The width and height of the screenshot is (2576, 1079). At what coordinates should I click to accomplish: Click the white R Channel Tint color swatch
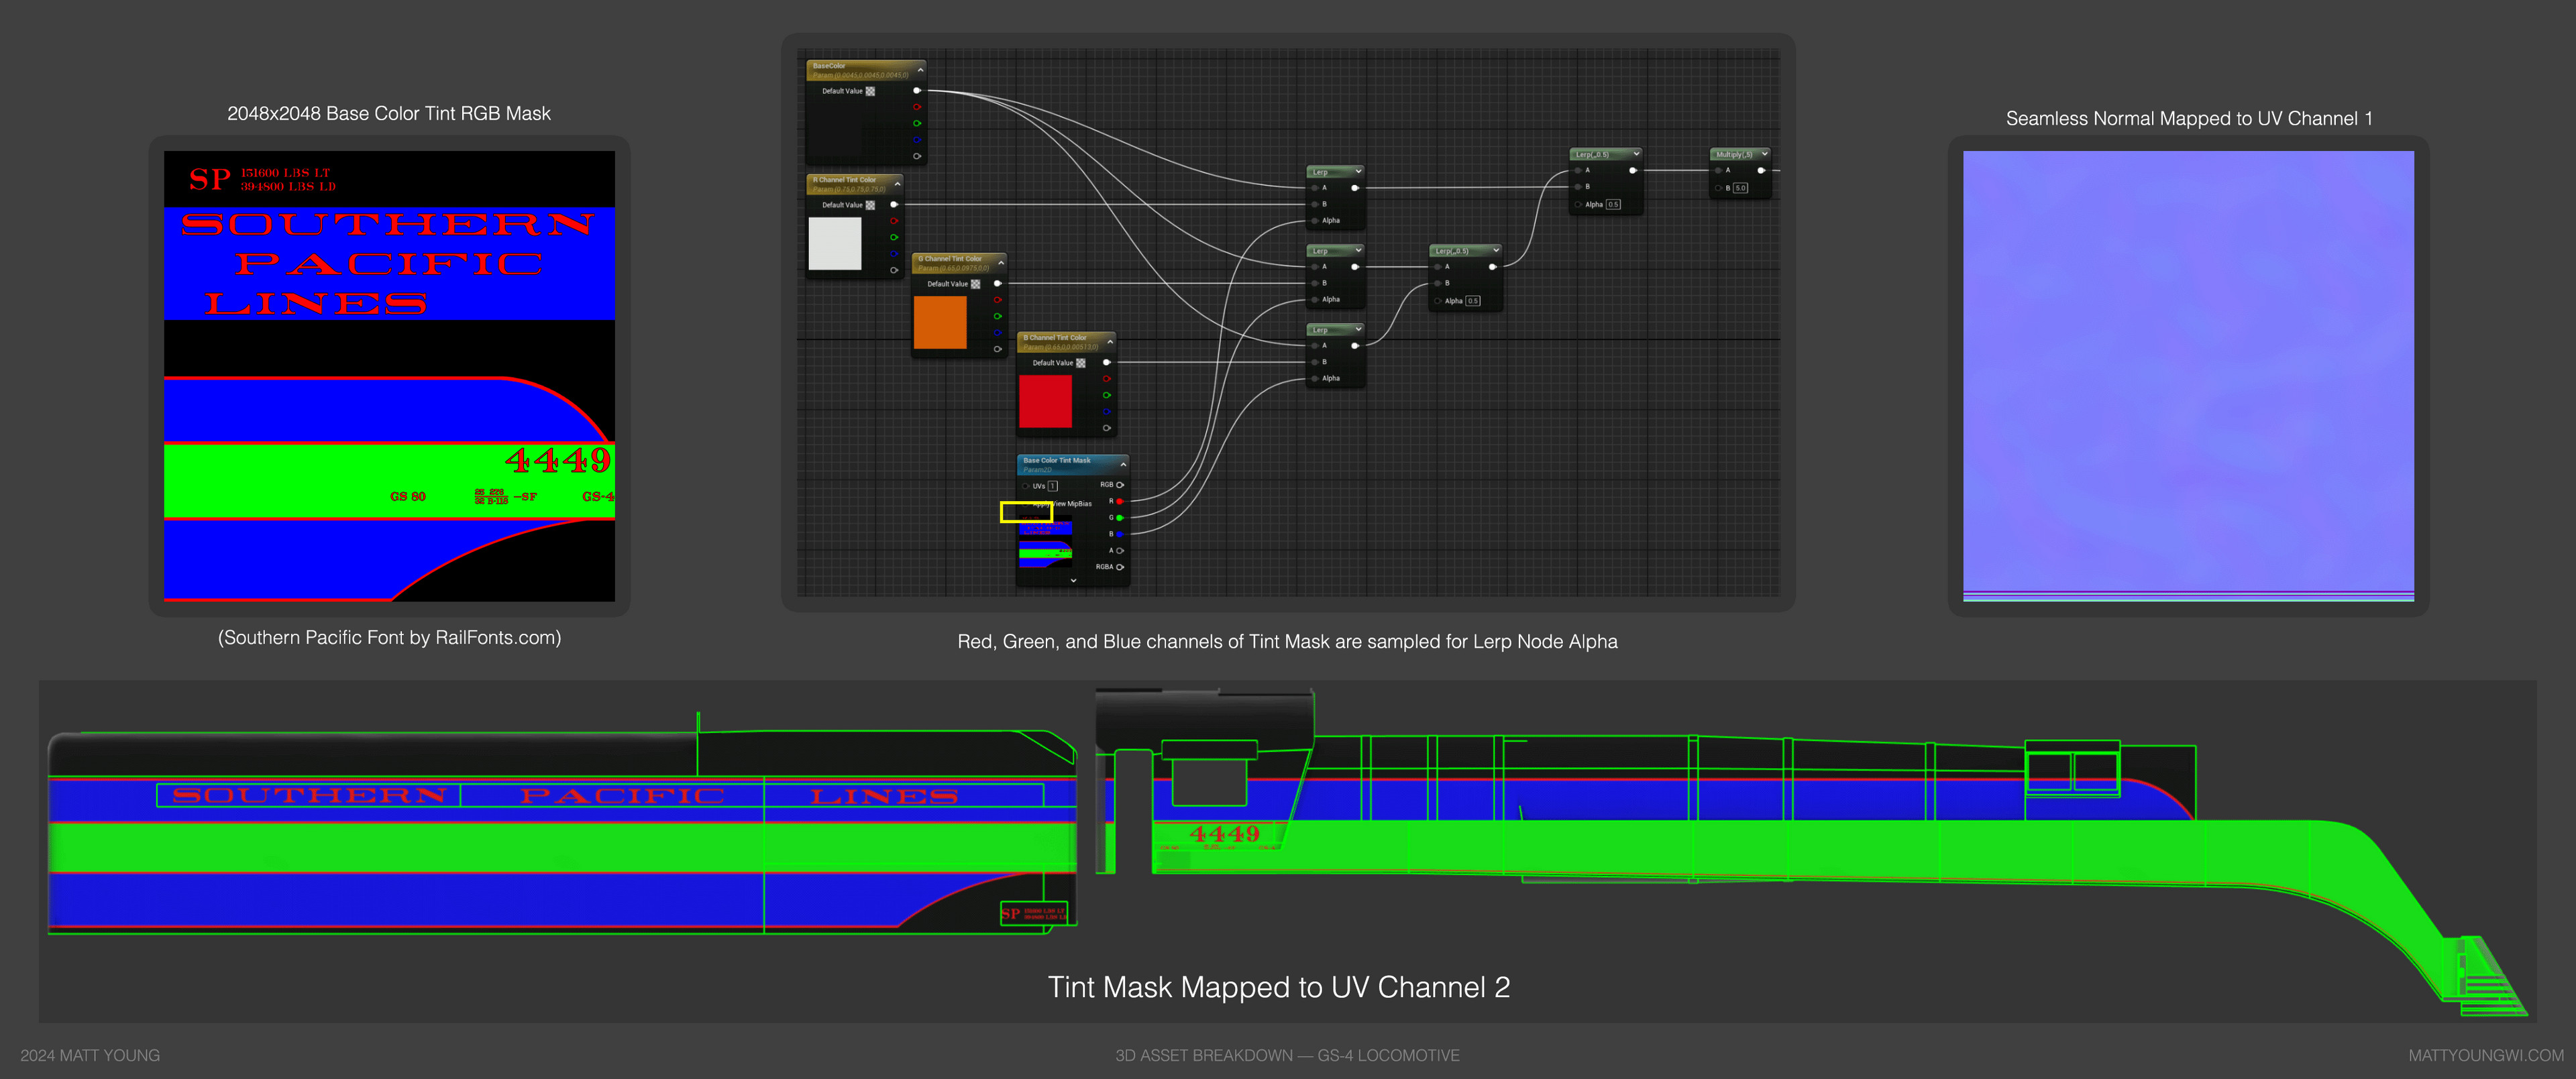835,243
